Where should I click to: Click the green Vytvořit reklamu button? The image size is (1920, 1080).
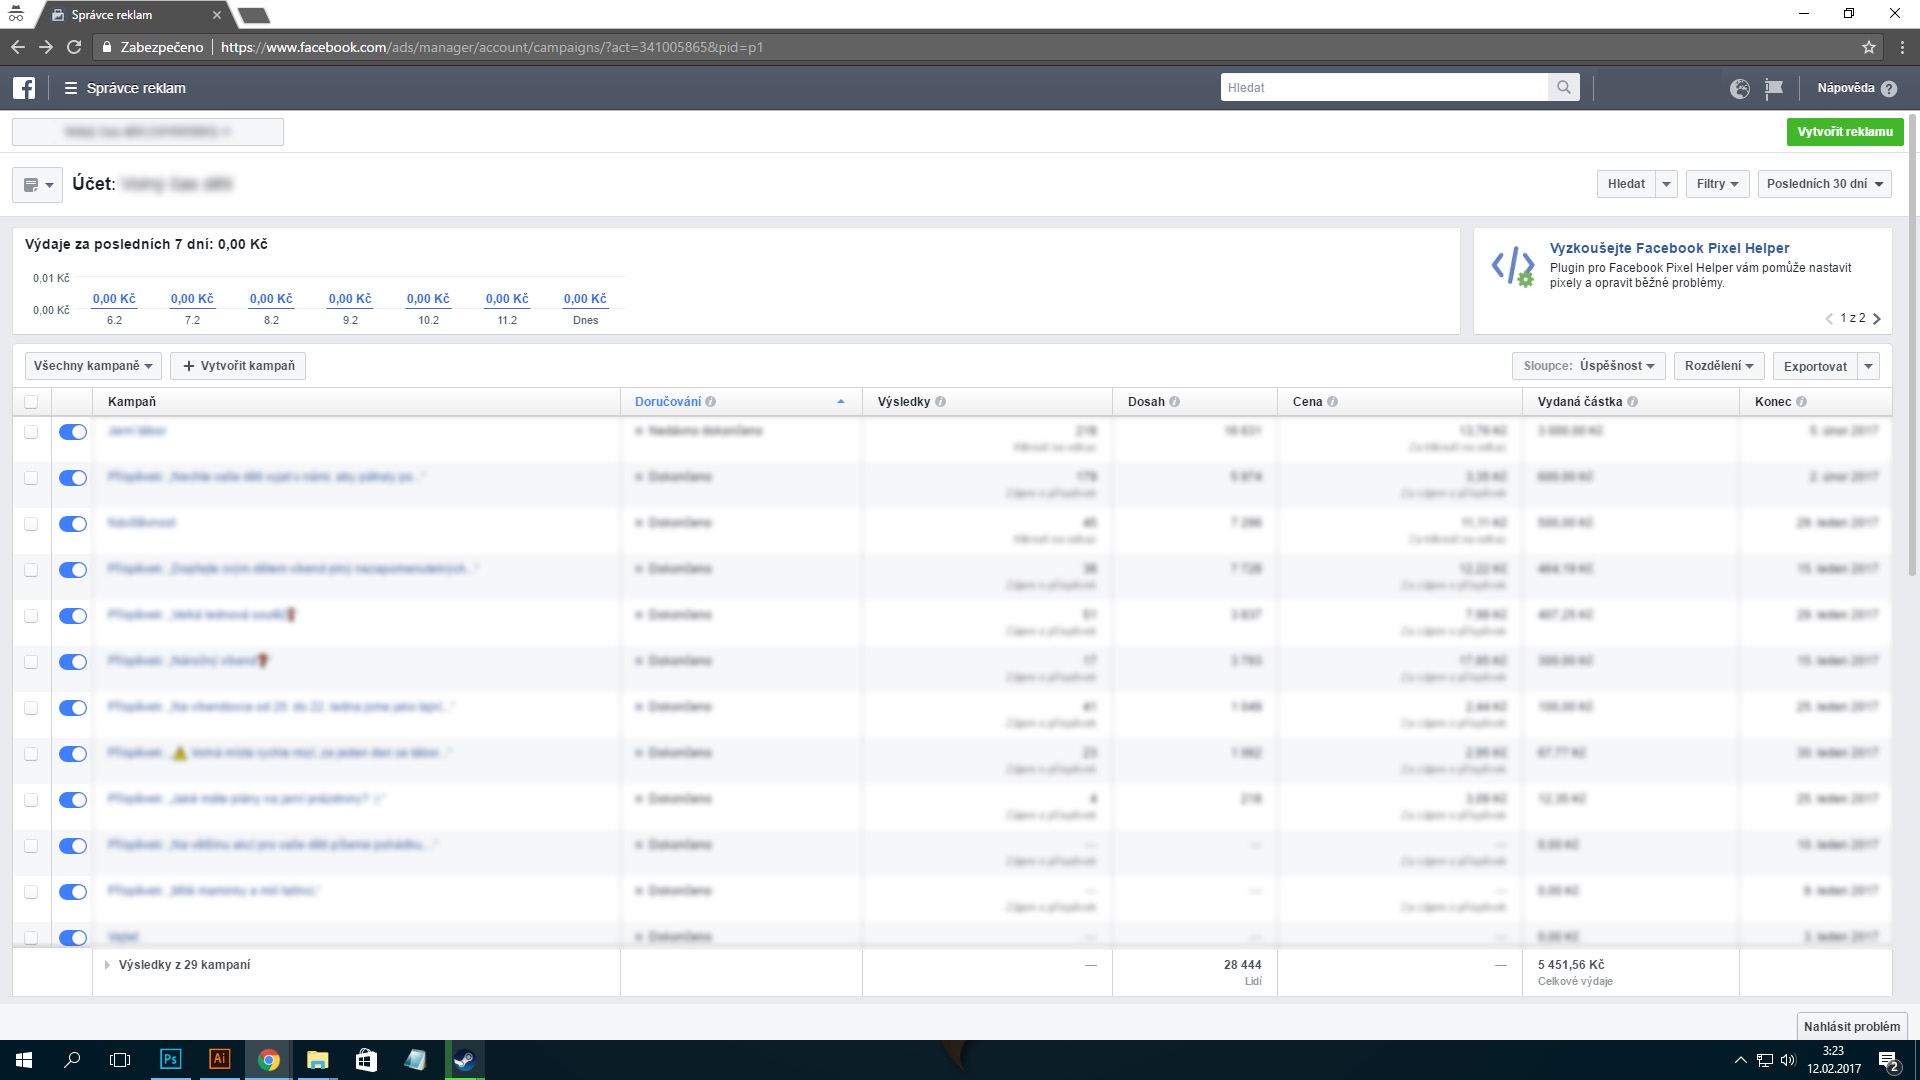pos(1845,132)
